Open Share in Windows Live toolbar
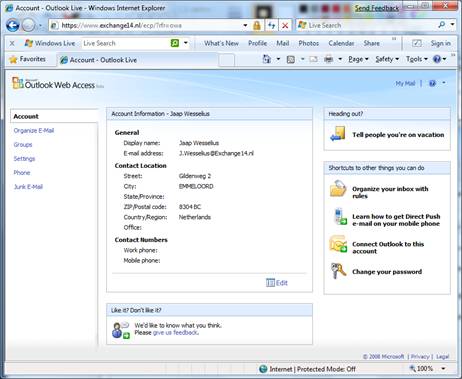Screen dimensions: 462x379 pos(372,43)
